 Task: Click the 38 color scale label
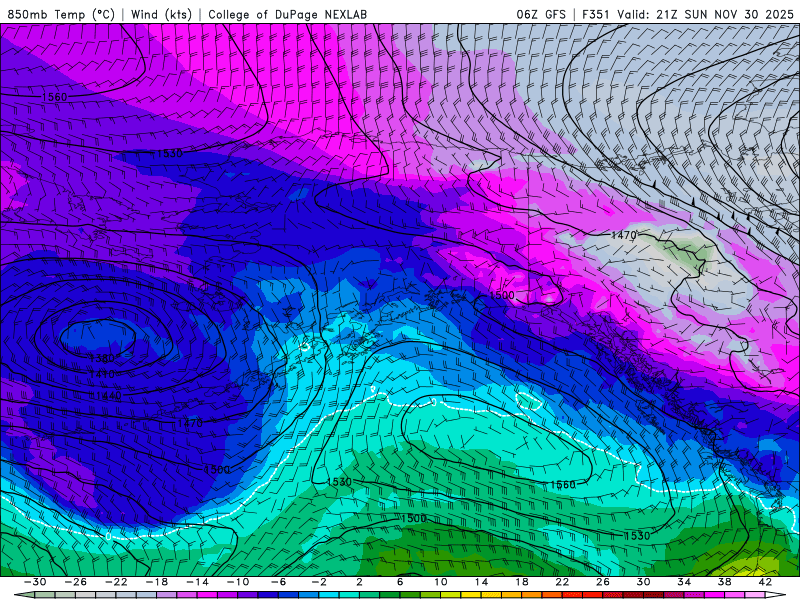point(724,582)
